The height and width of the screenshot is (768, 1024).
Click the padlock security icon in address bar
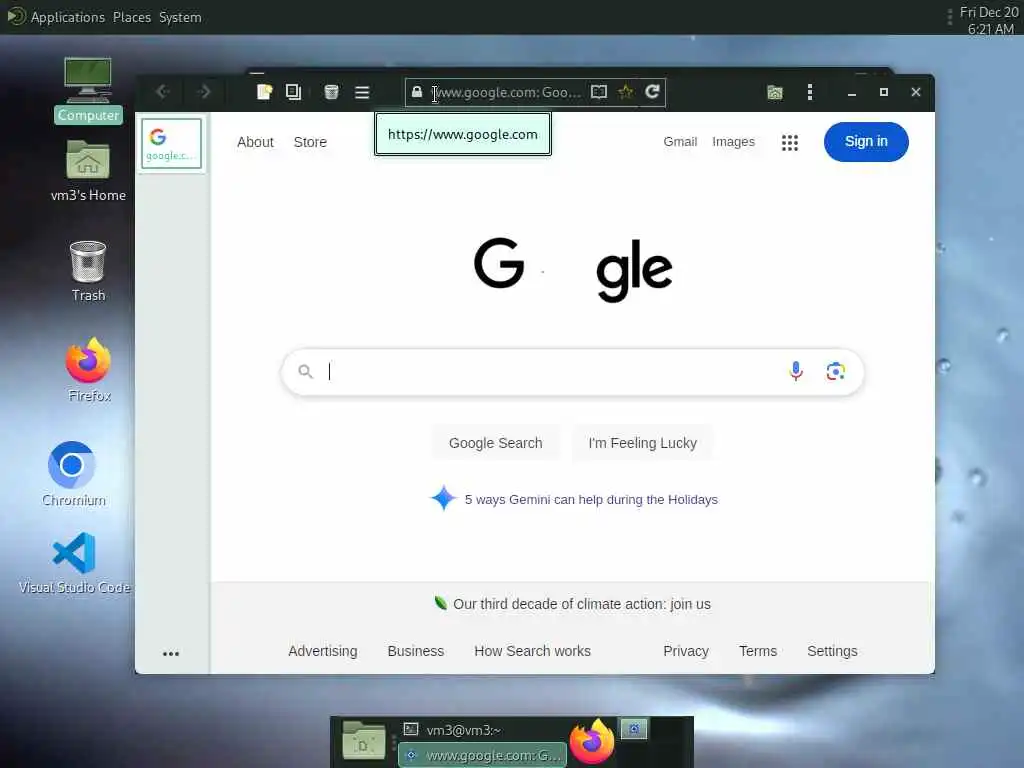[417, 92]
